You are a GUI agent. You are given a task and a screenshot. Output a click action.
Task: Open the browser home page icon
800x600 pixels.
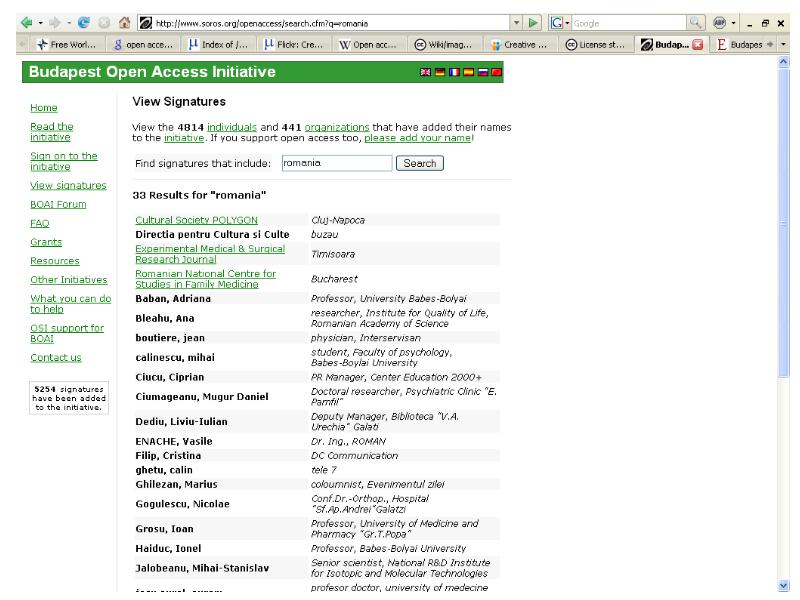point(124,23)
